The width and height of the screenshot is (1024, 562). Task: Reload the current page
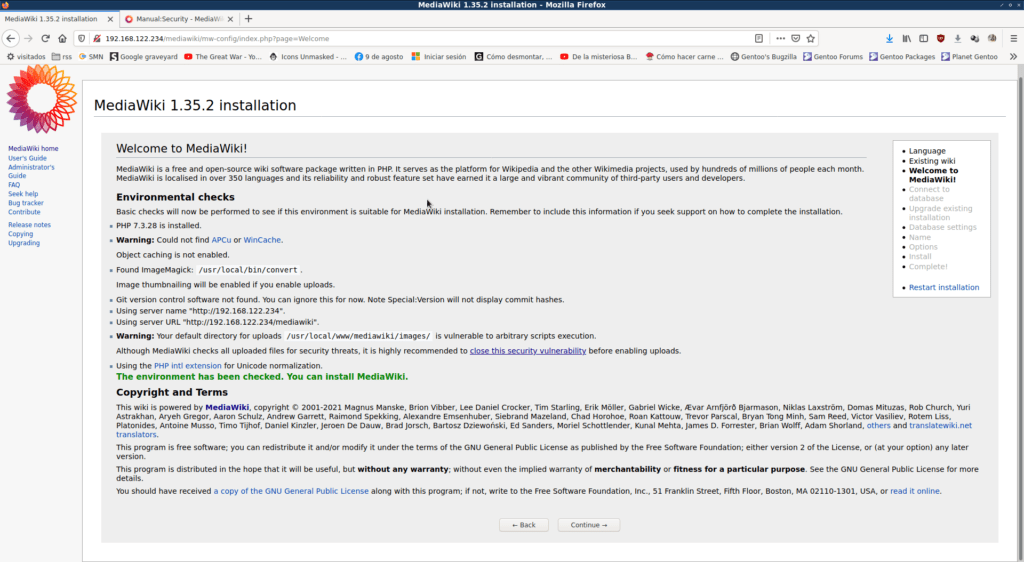tap(46, 39)
